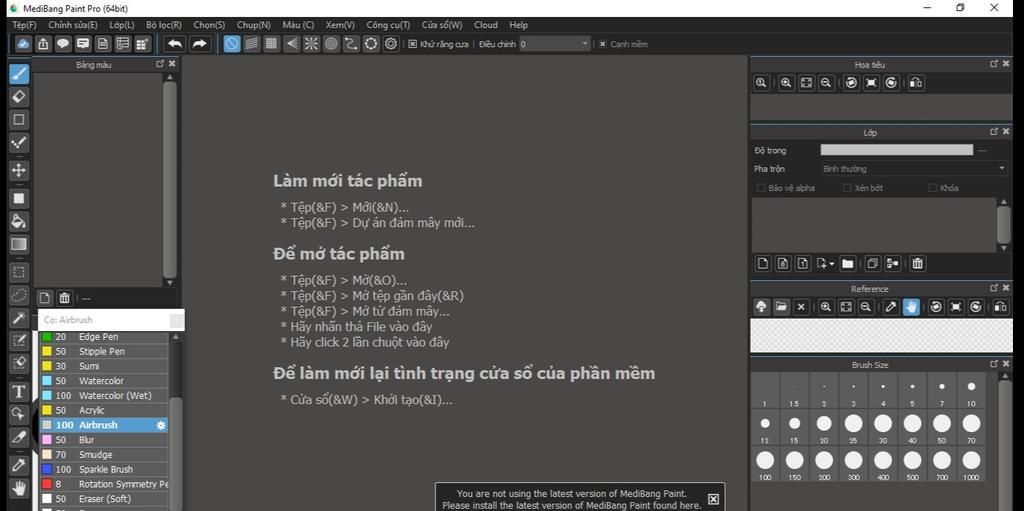
Task: Open Lớp(L) menu
Action: click(x=121, y=25)
